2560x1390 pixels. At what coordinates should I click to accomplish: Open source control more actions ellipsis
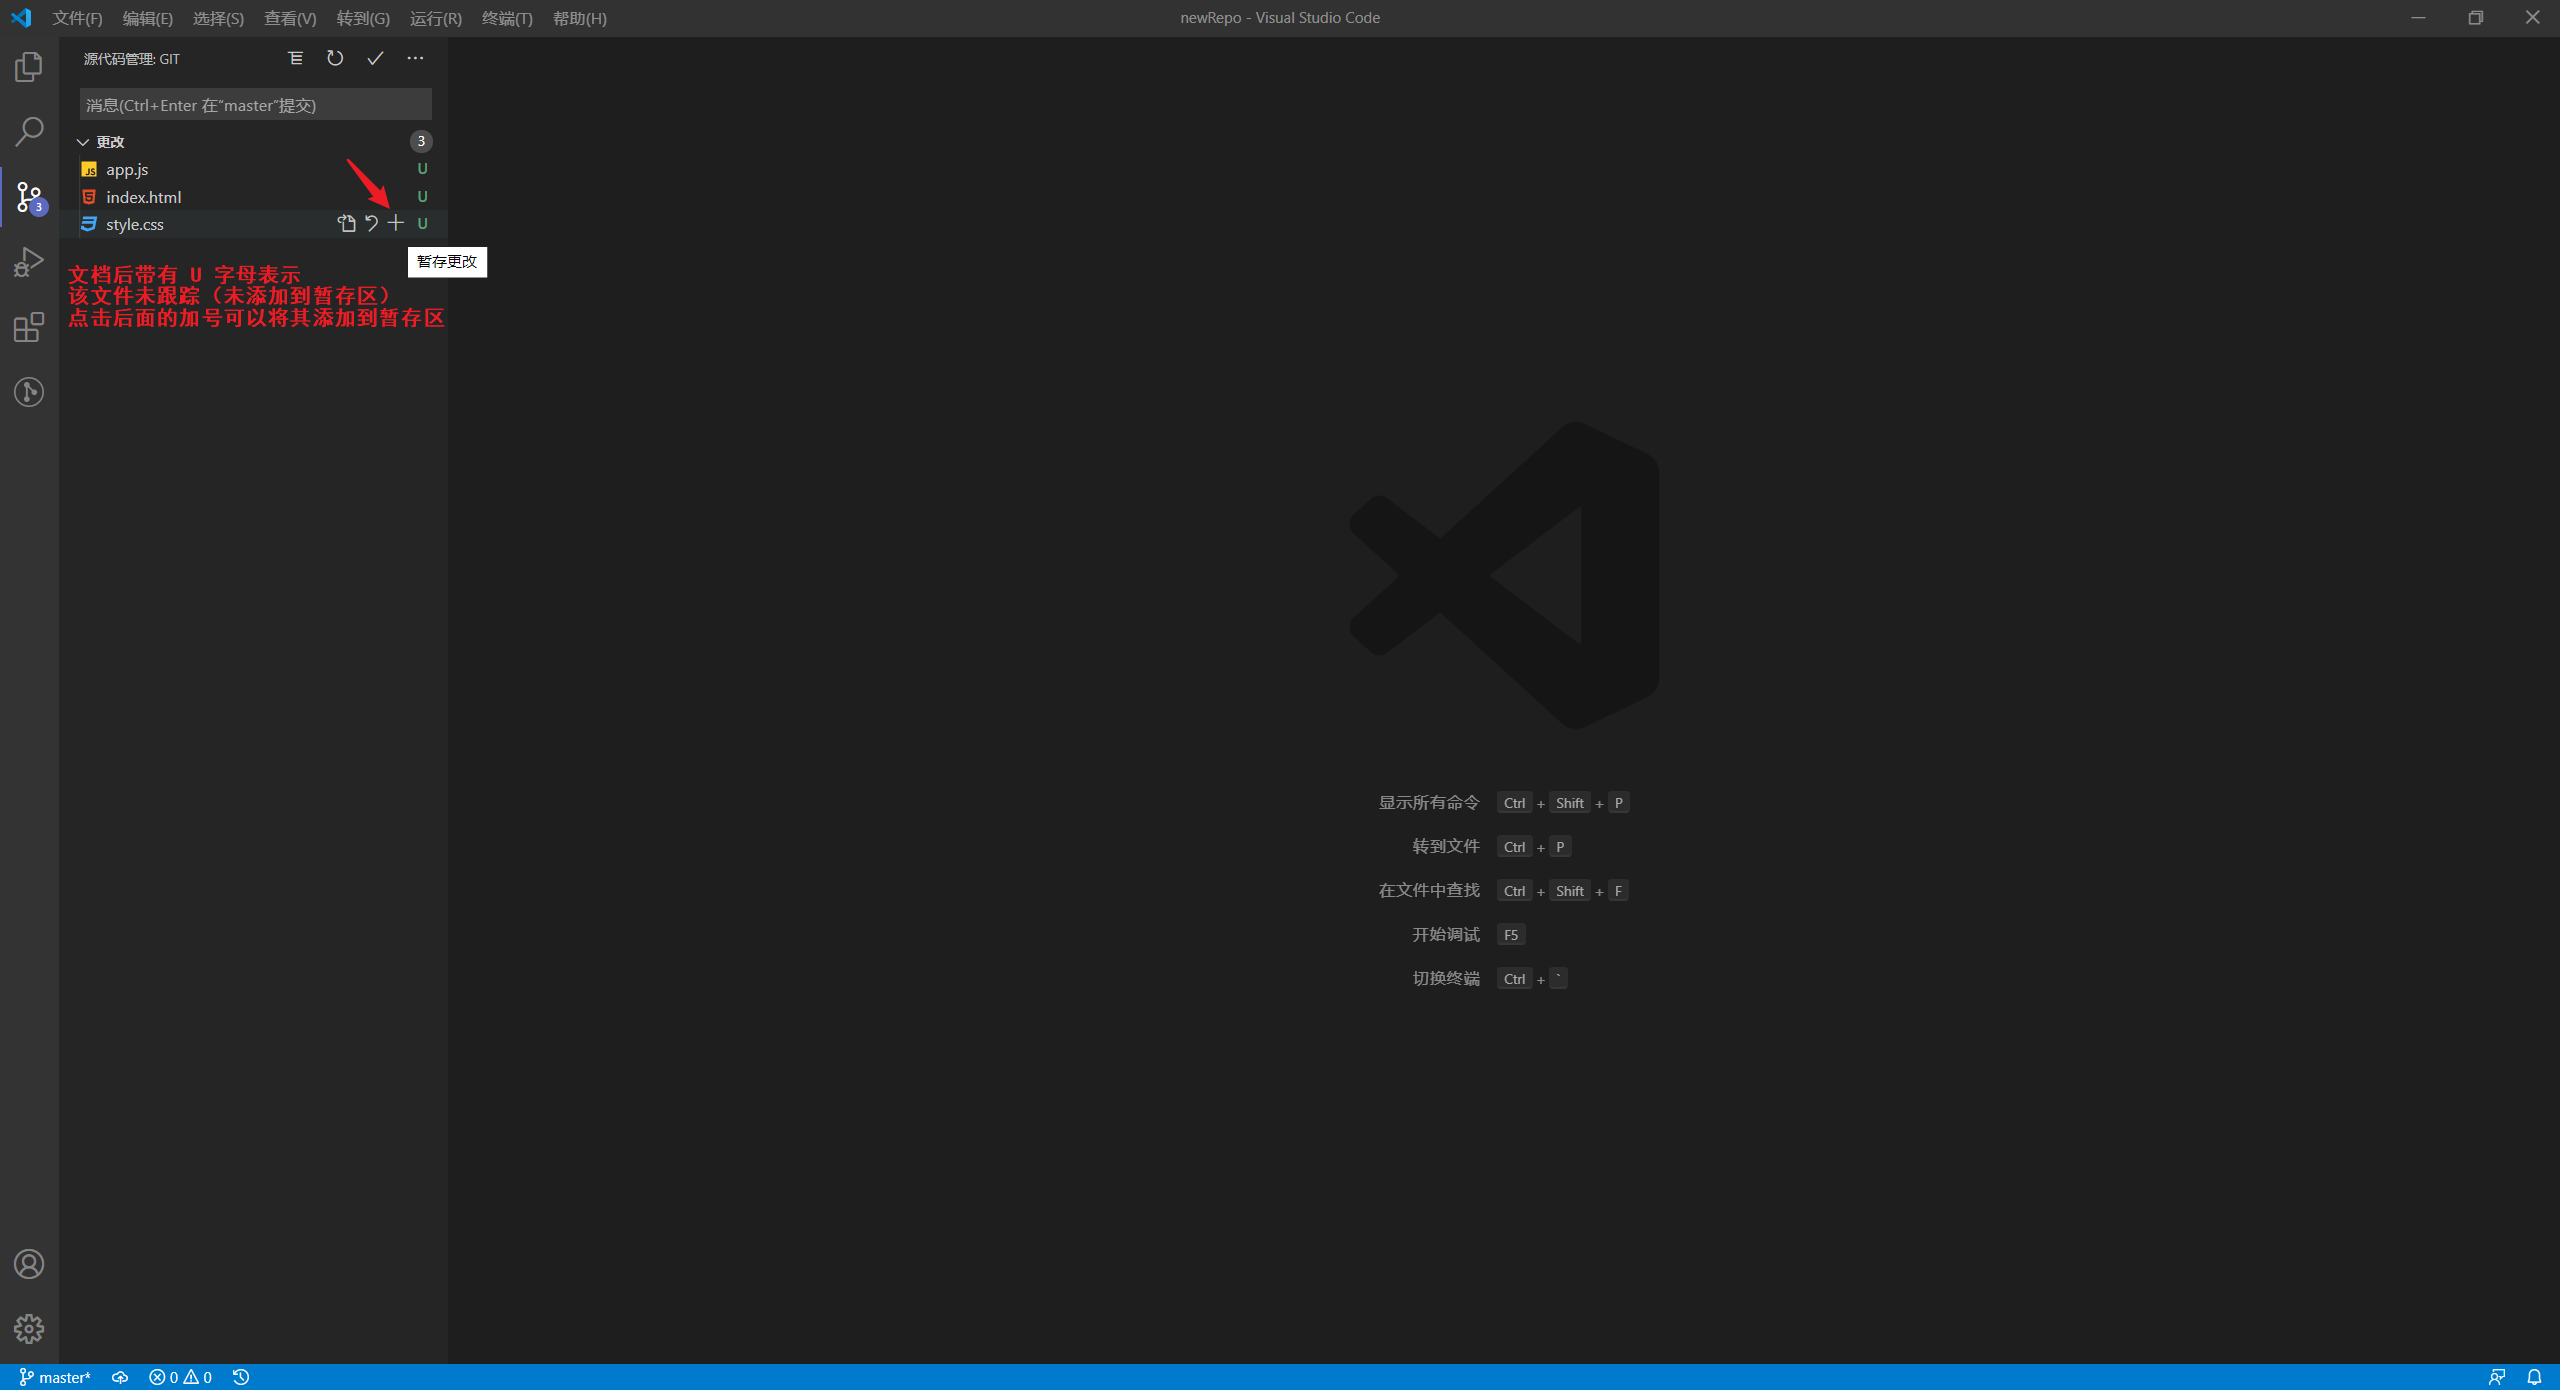click(x=415, y=58)
